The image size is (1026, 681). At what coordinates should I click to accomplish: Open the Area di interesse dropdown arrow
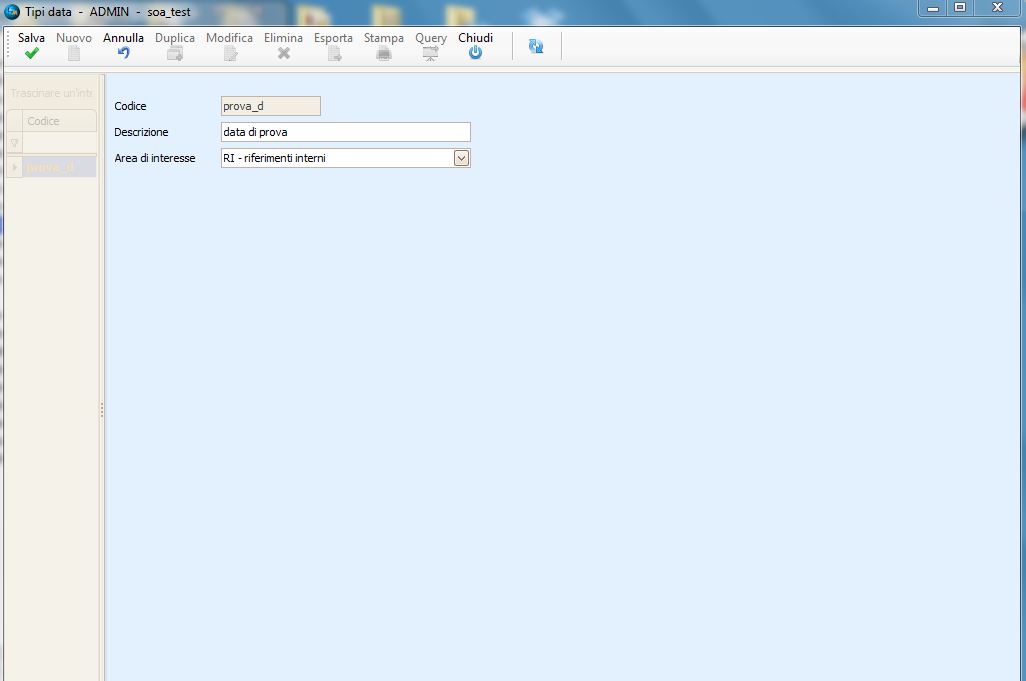(x=461, y=158)
